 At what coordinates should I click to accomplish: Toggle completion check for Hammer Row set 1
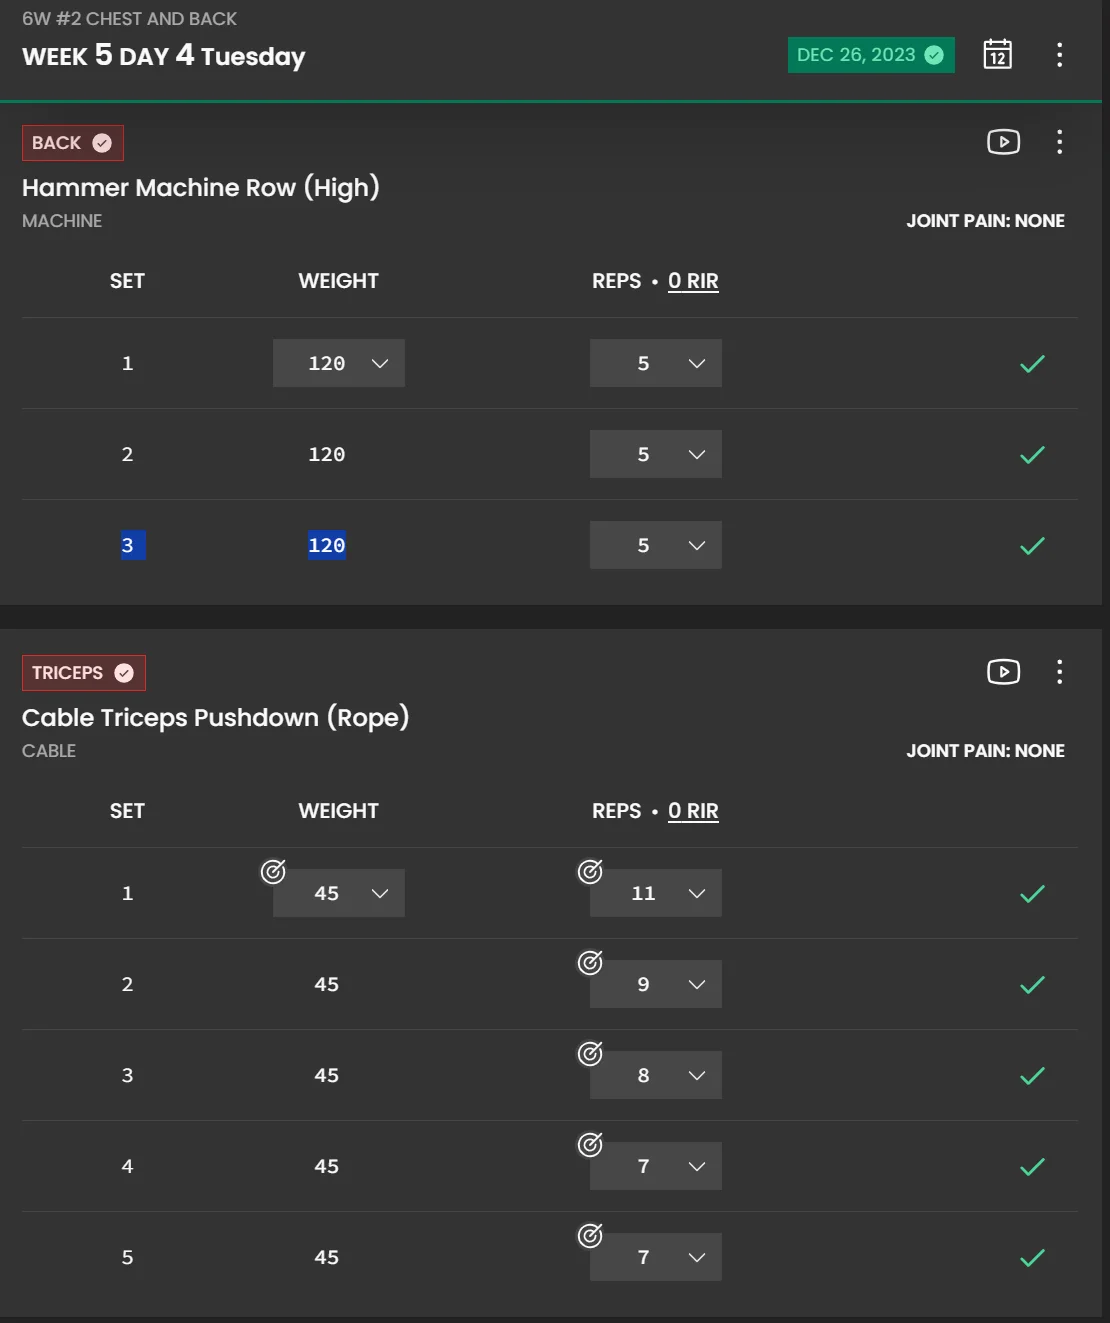coord(1032,364)
